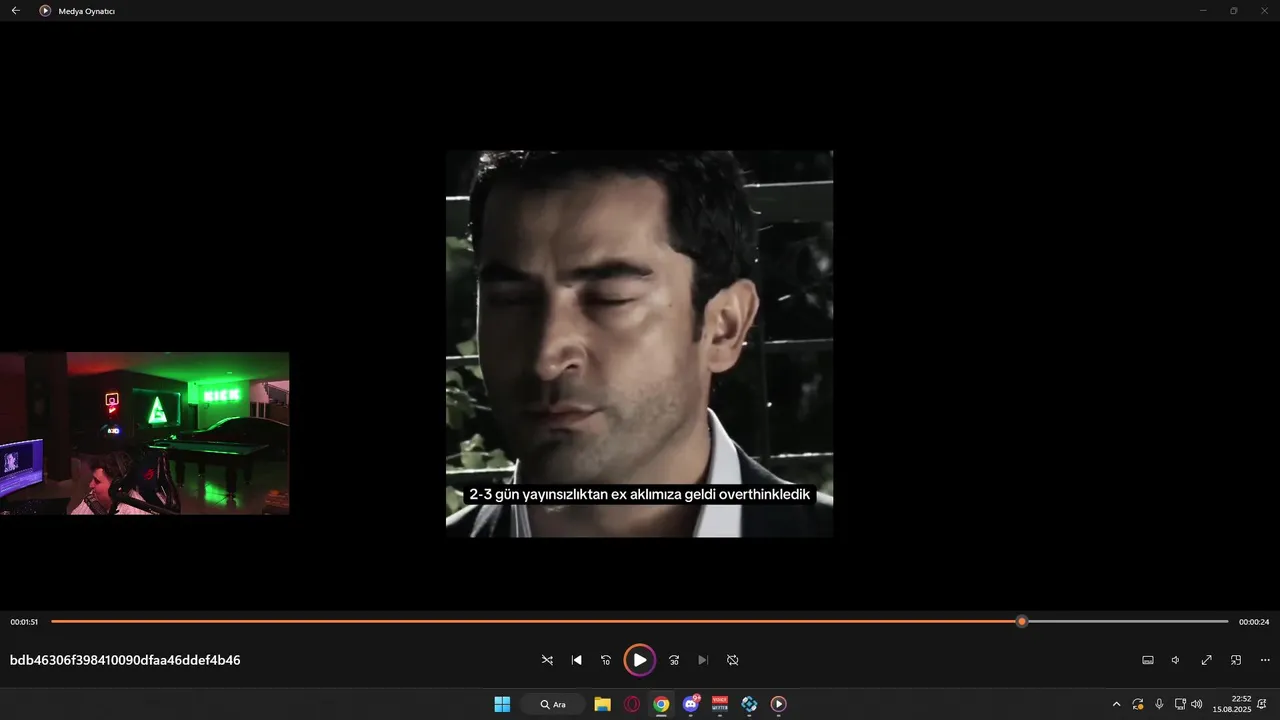
Task: Open the more options menu
Action: click(1265, 660)
